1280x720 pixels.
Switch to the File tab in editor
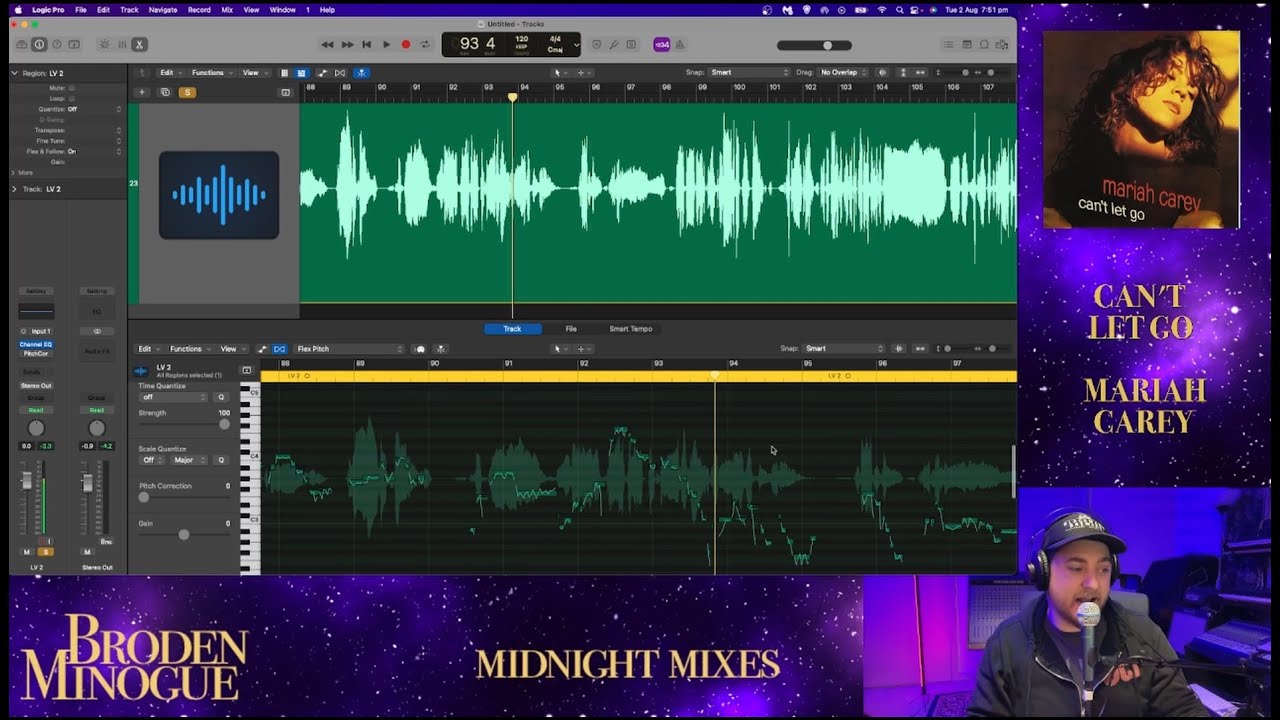[x=571, y=329]
